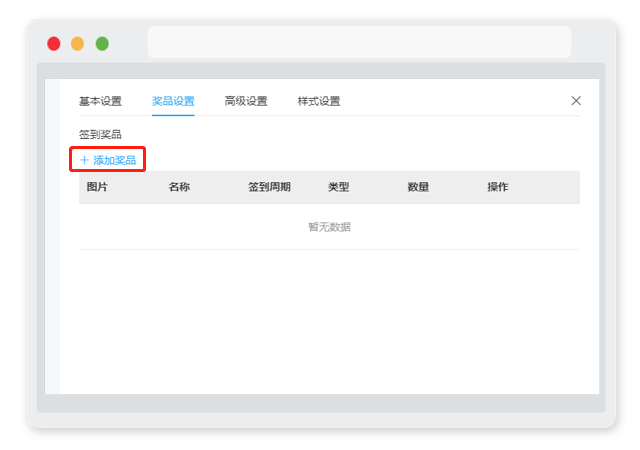Click the 签到周期 column header
Screen dimensions: 640x450
[x=269, y=187]
